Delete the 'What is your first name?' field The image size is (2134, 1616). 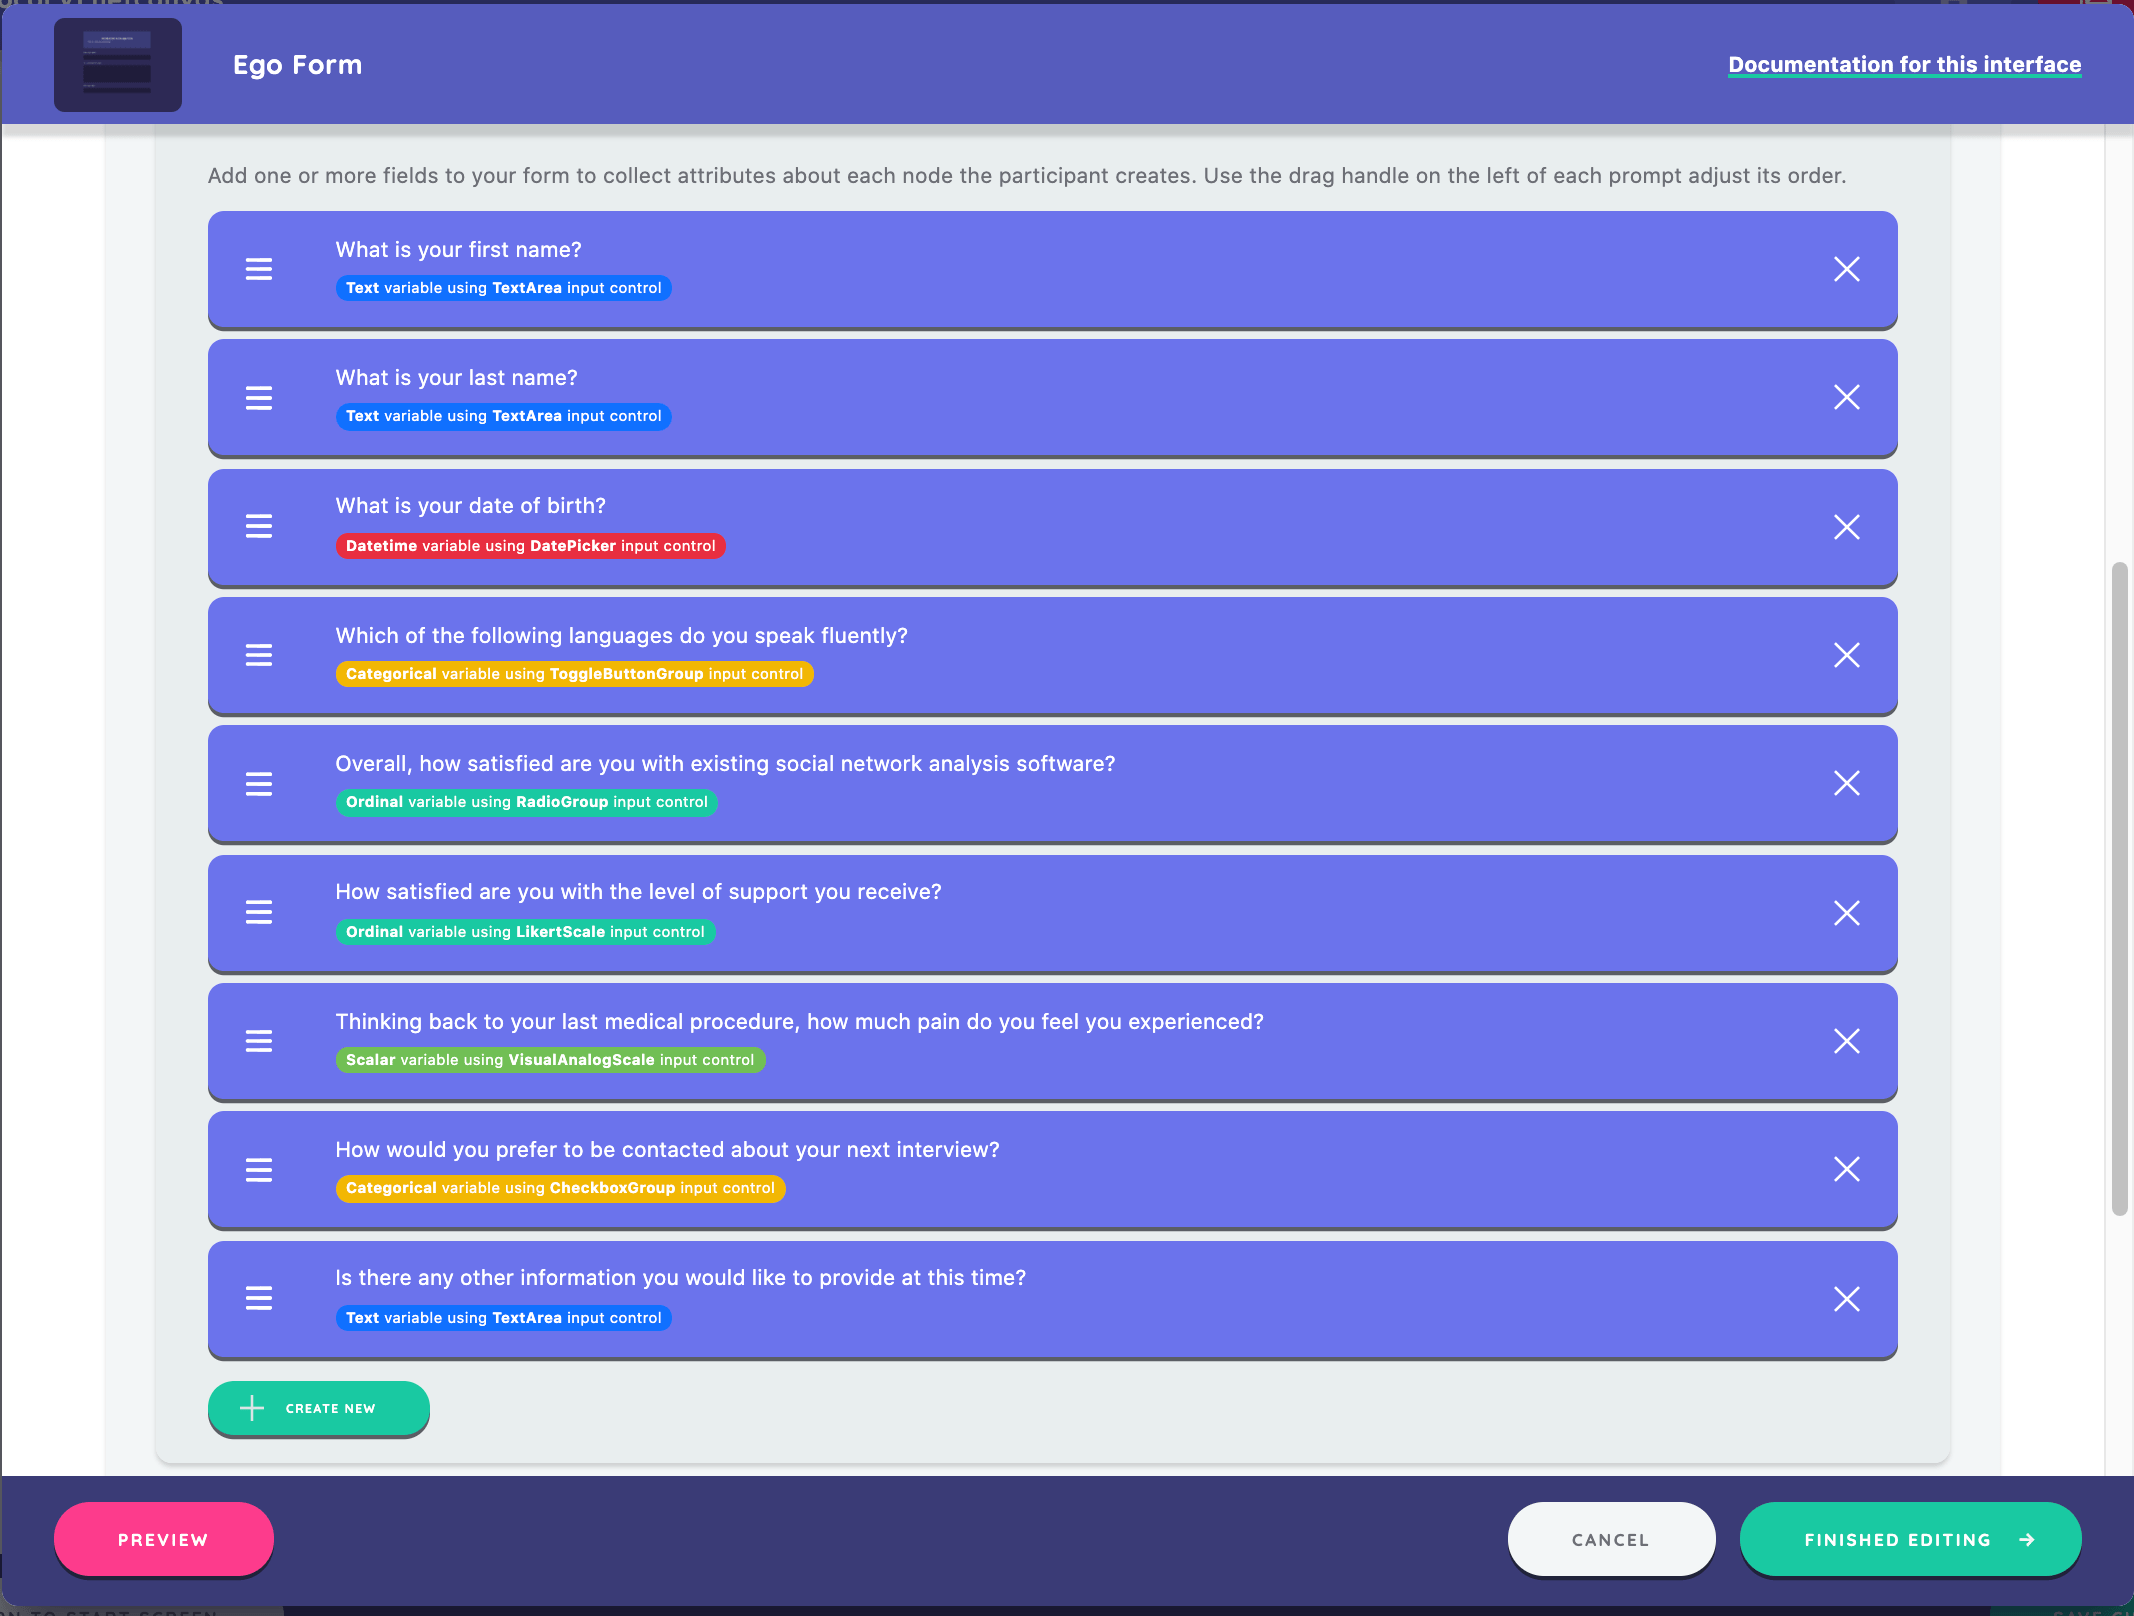click(x=1846, y=269)
